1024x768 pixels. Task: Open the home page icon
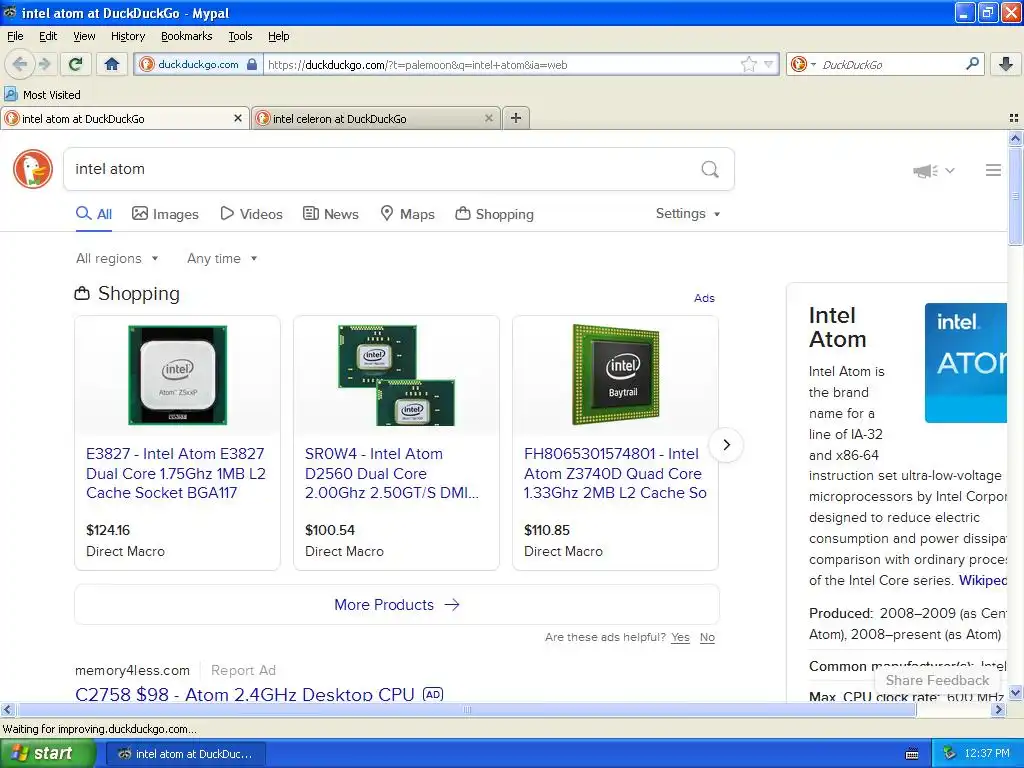[112, 64]
